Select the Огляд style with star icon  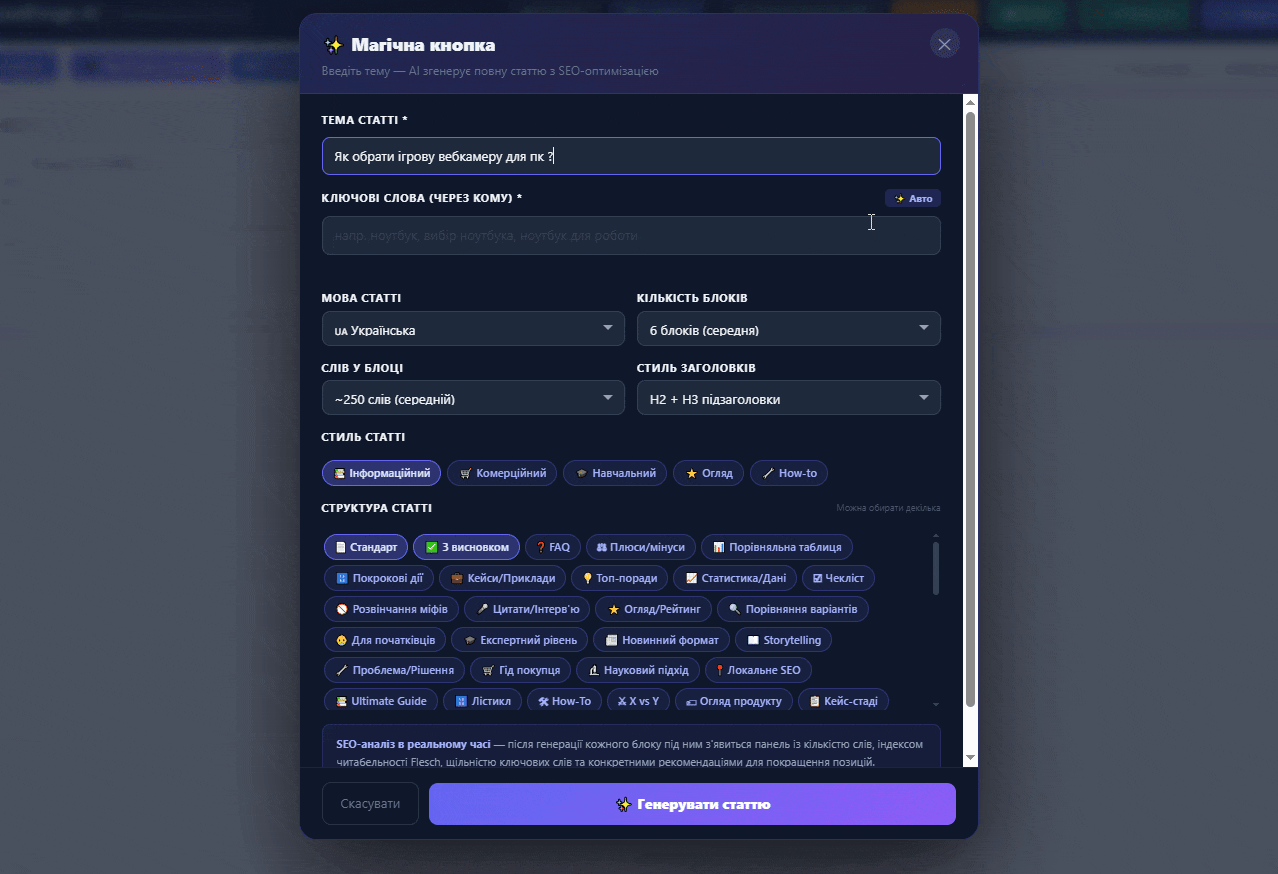click(708, 473)
